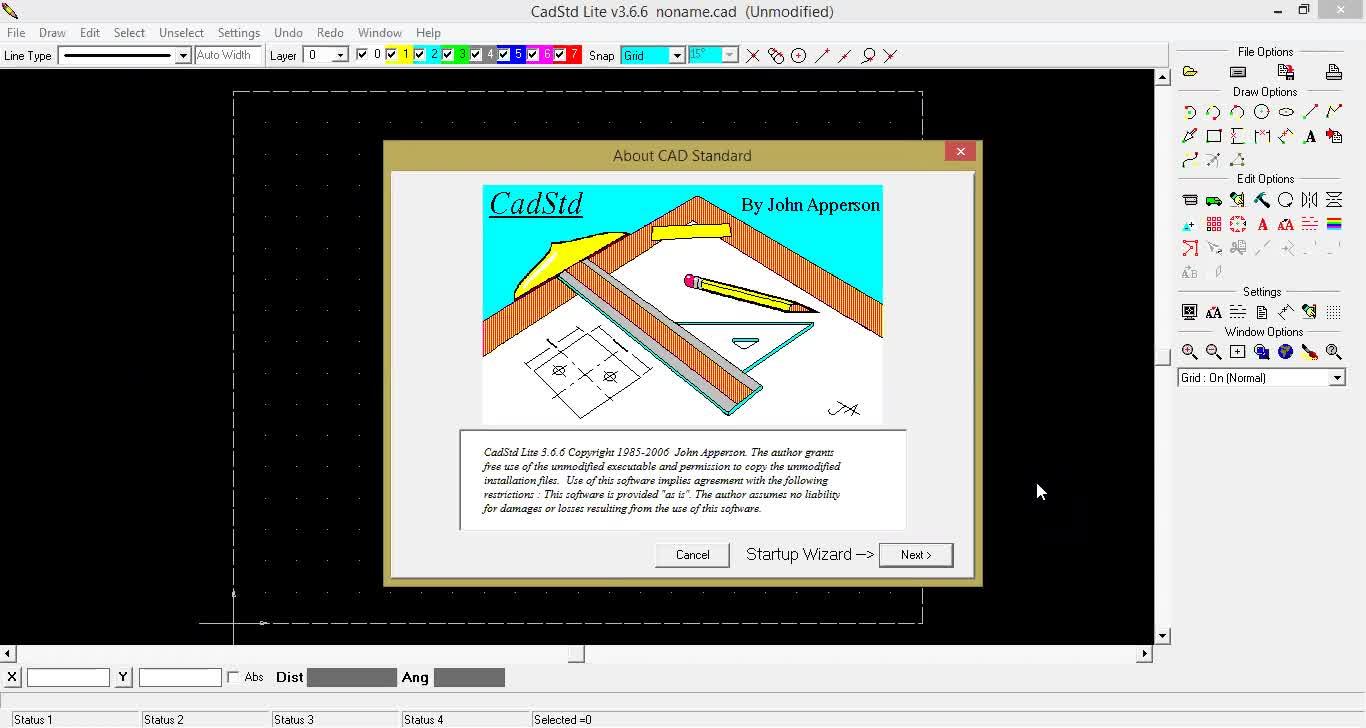Image resolution: width=1366 pixels, height=728 pixels.
Task: Click the Rotate icon in Edit Options
Action: 1286,200
